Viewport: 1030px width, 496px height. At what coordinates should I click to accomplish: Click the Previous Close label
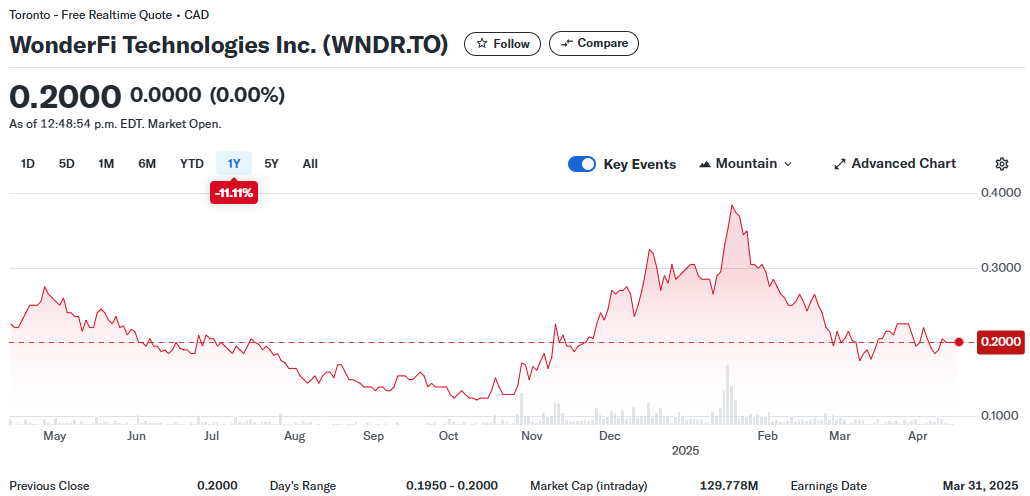click(49, 486)
